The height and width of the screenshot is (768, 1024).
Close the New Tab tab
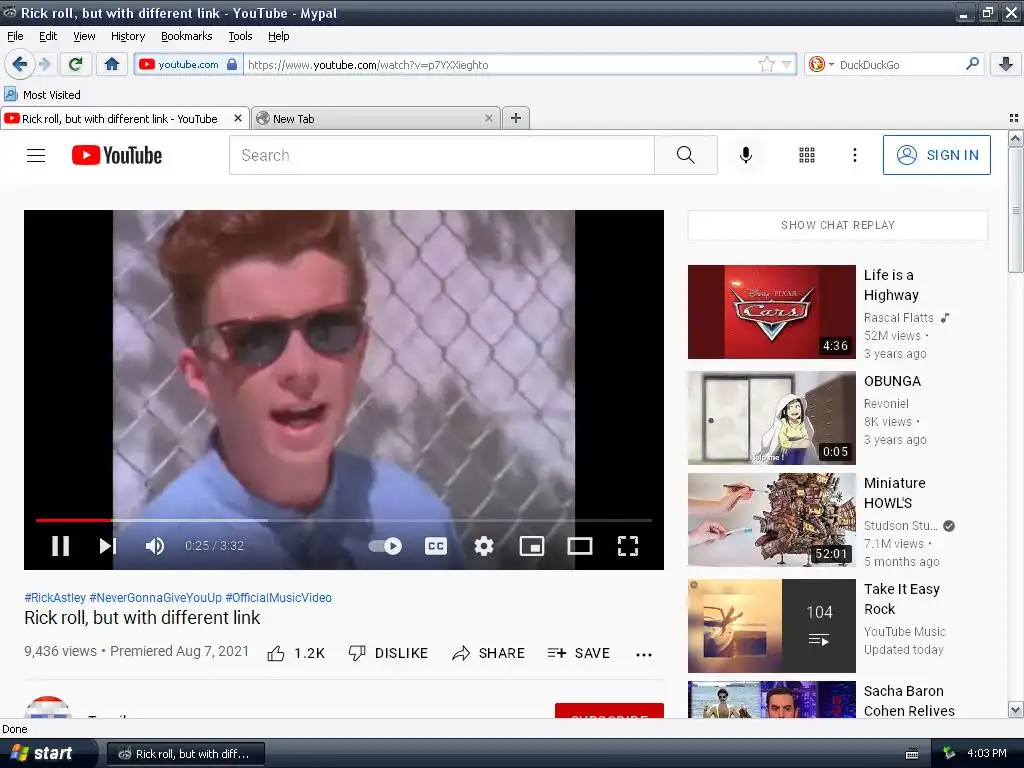(x=488, y=118)
